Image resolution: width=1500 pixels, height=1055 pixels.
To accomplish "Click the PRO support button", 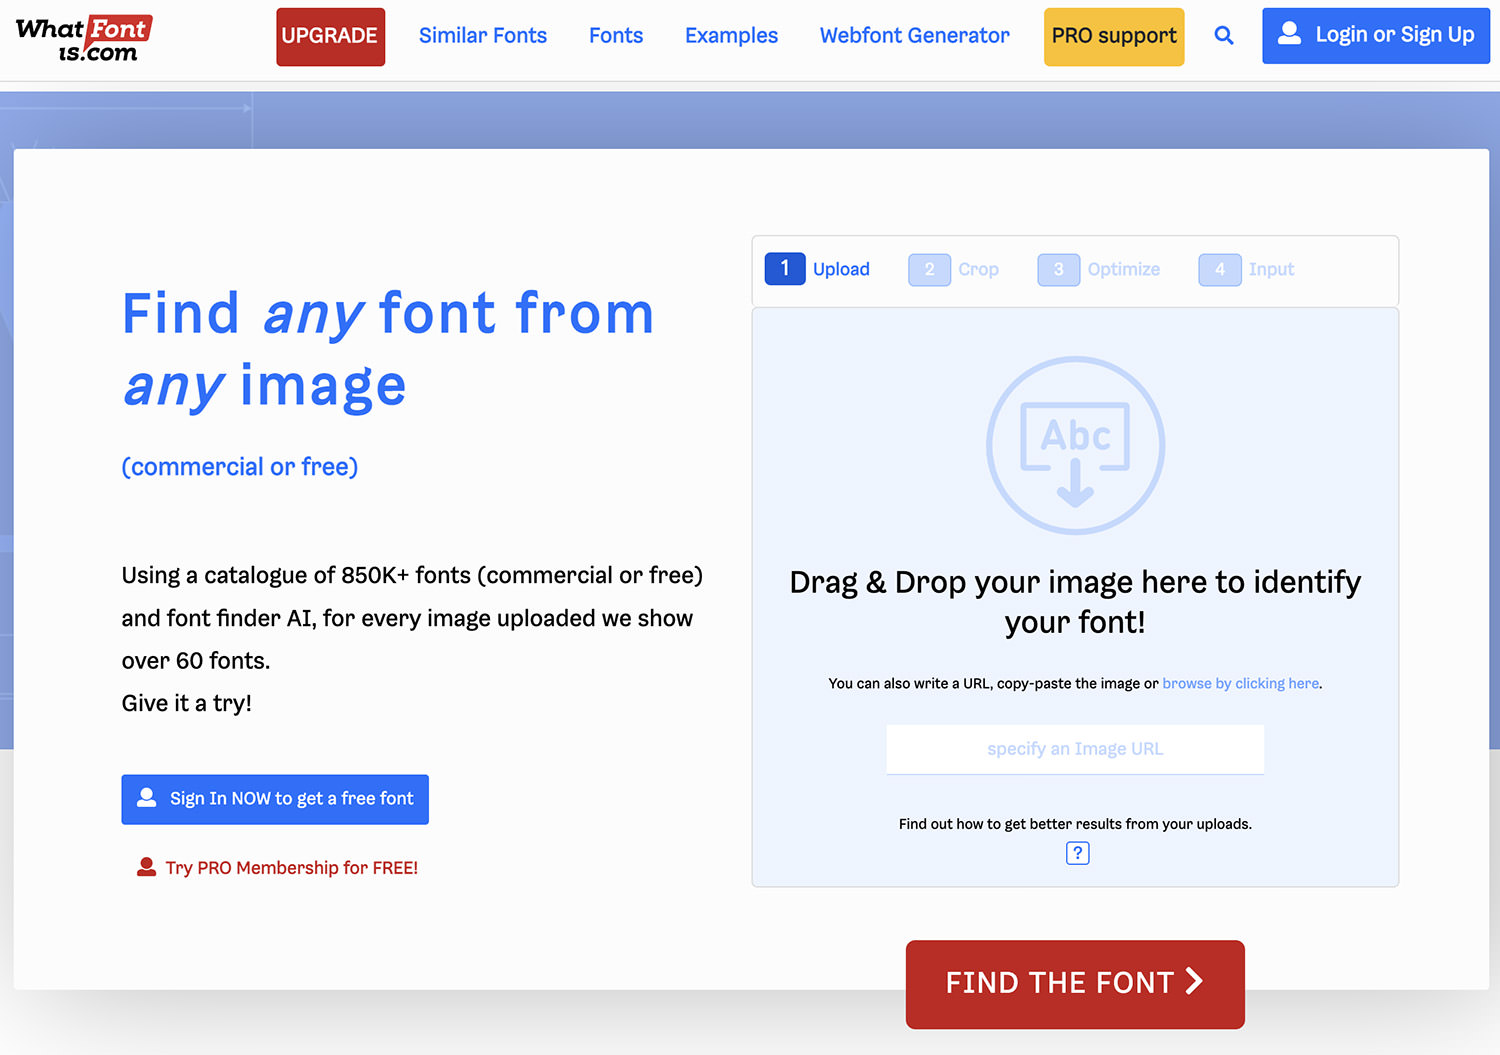I will [x=1114, y=37].
